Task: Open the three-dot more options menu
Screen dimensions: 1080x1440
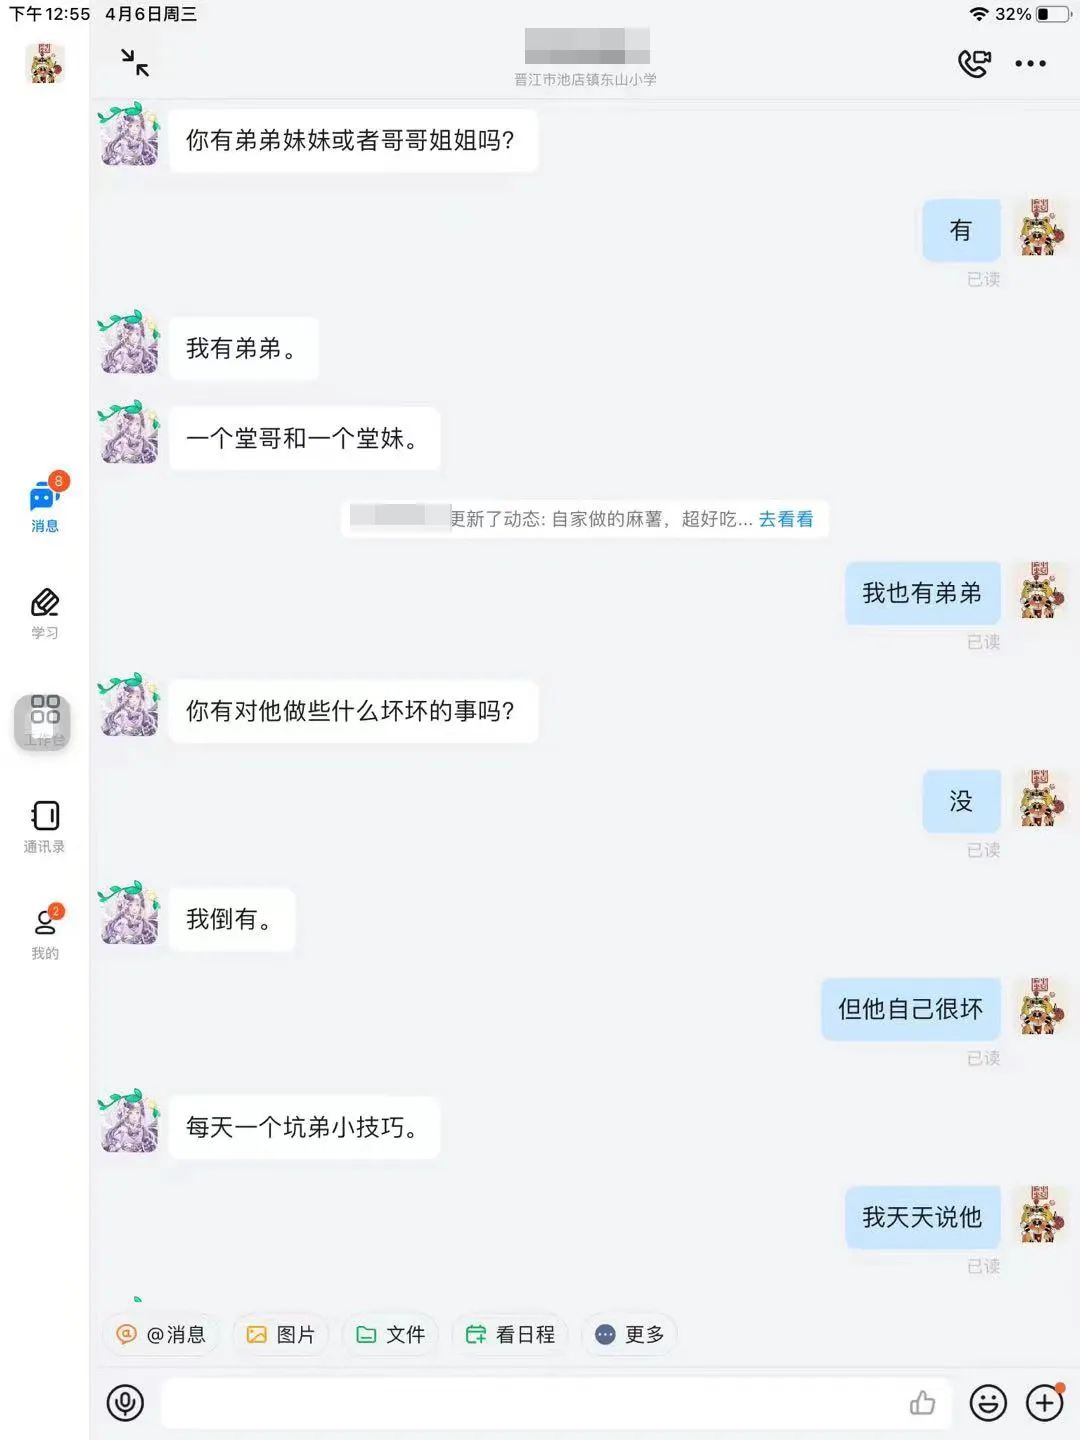Action: [x=1030, y=63]
